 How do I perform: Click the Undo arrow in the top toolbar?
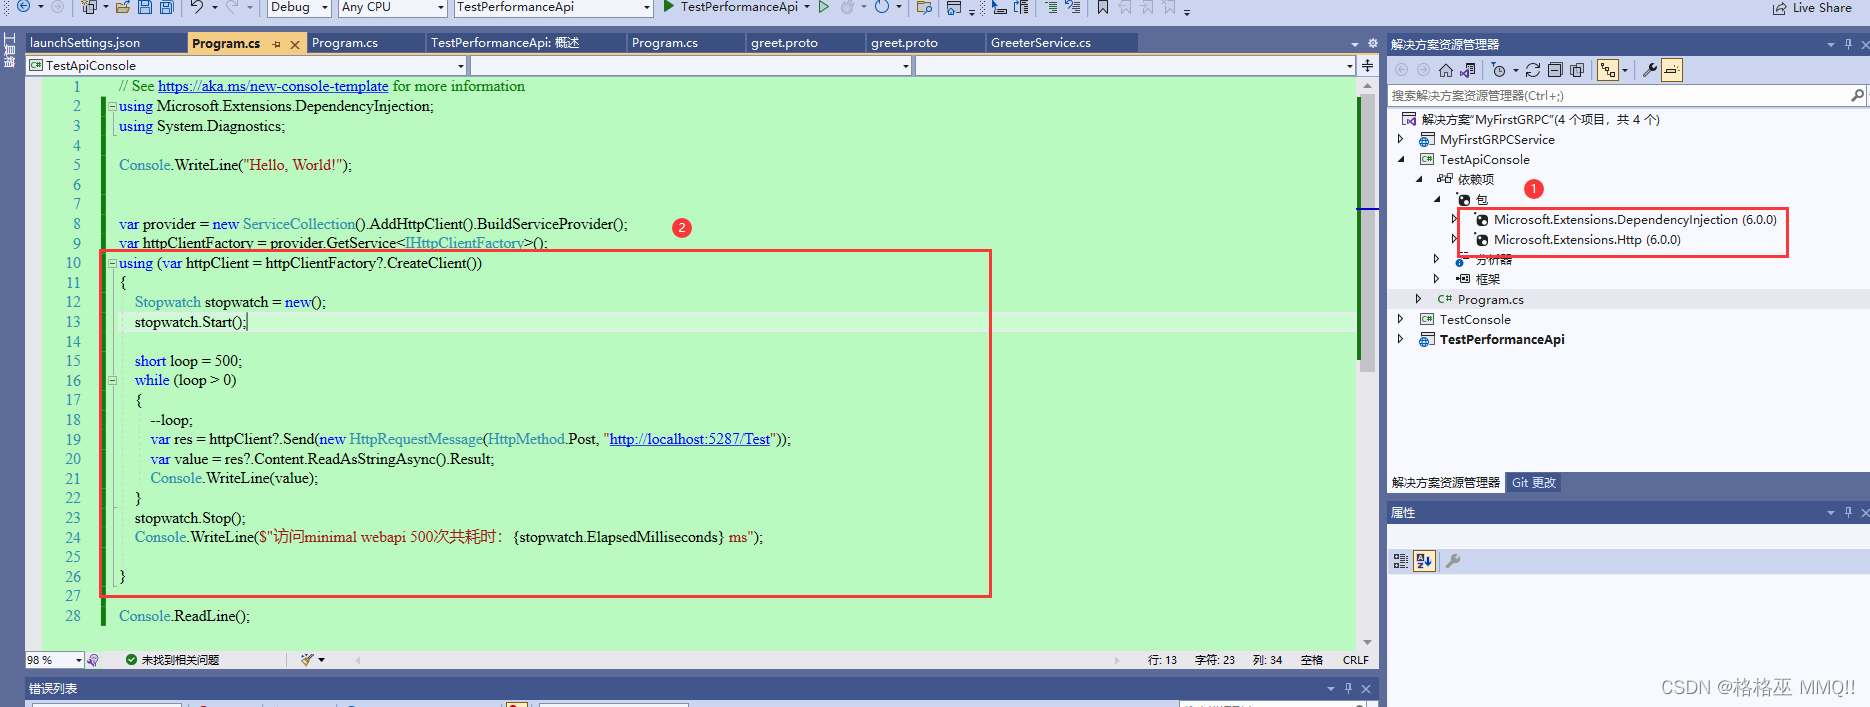point(197,7)
